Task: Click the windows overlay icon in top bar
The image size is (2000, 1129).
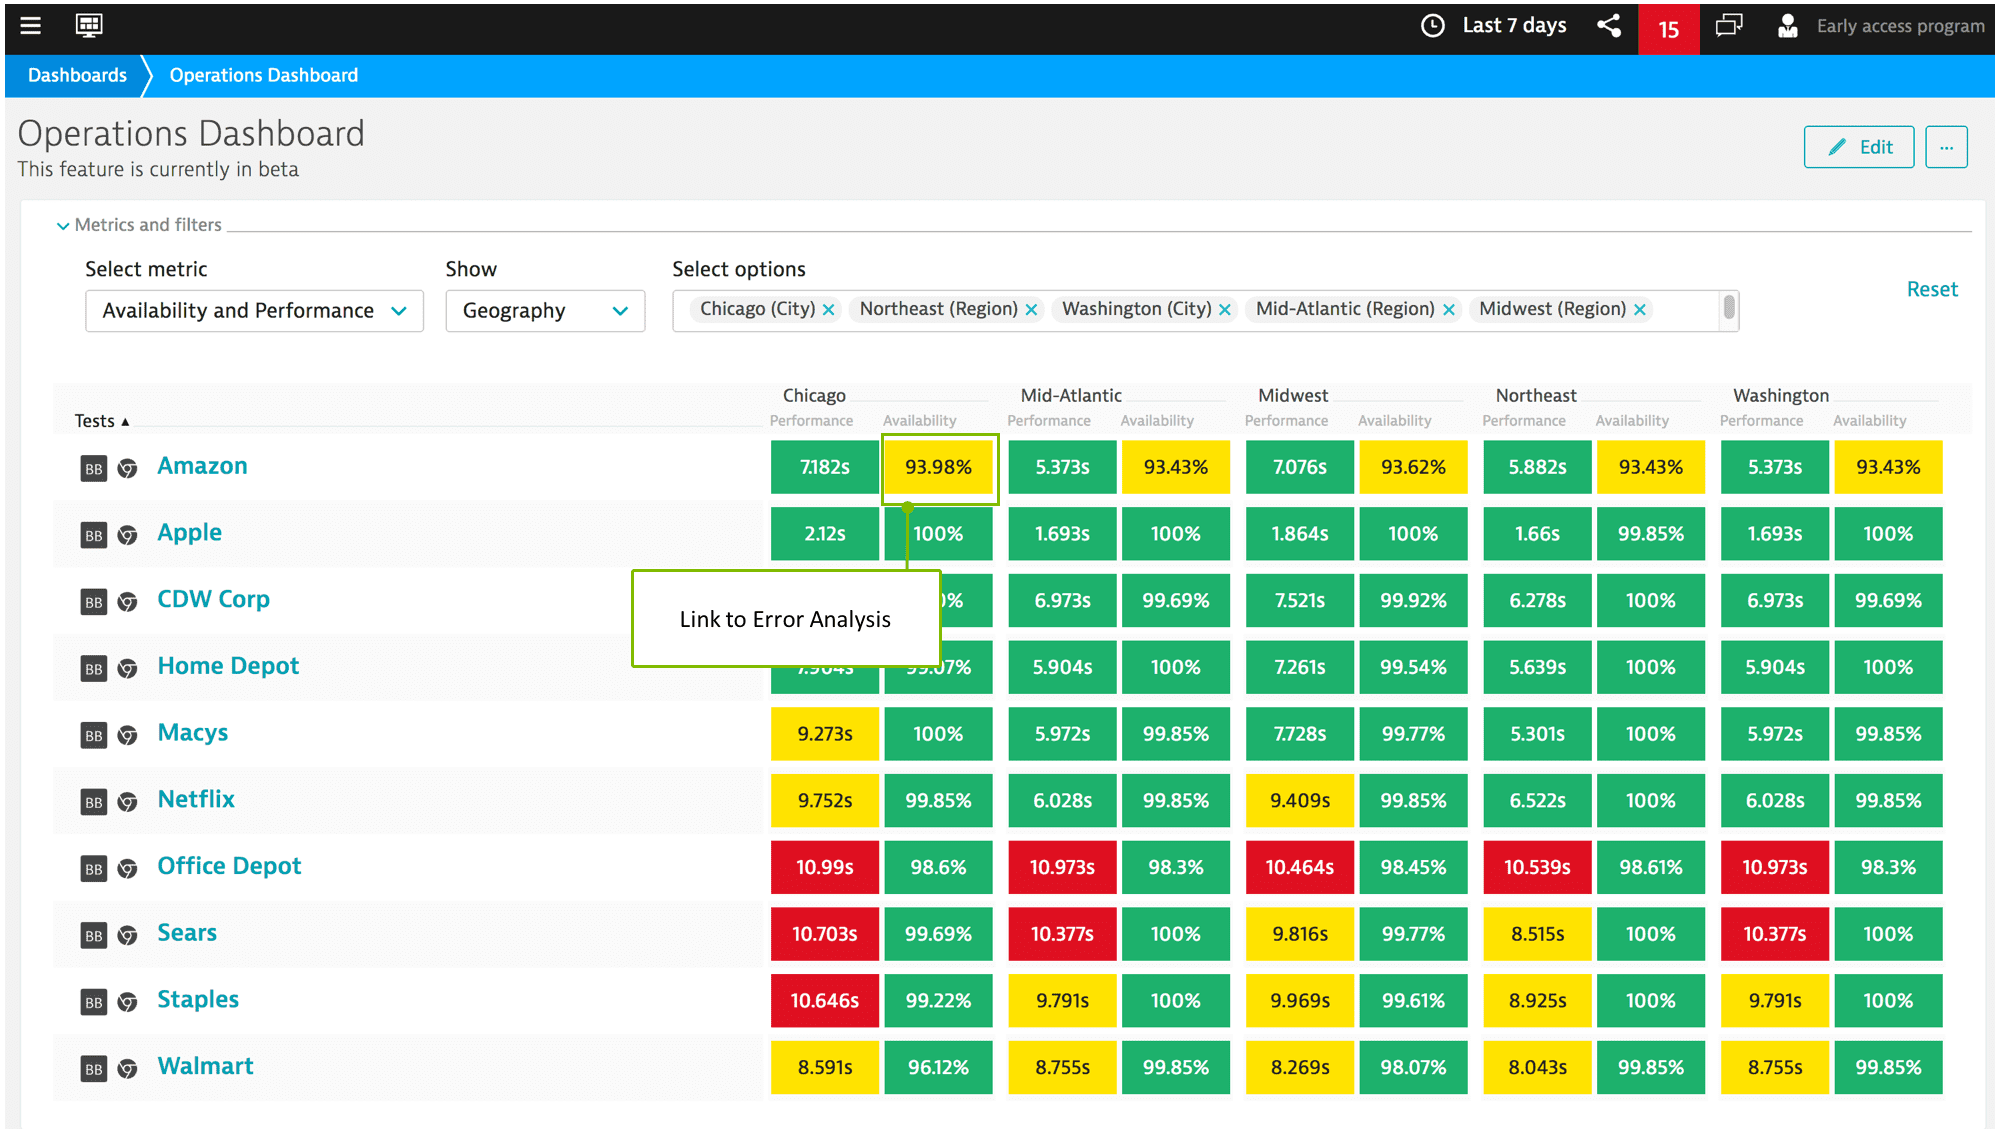Action: 1729,26
